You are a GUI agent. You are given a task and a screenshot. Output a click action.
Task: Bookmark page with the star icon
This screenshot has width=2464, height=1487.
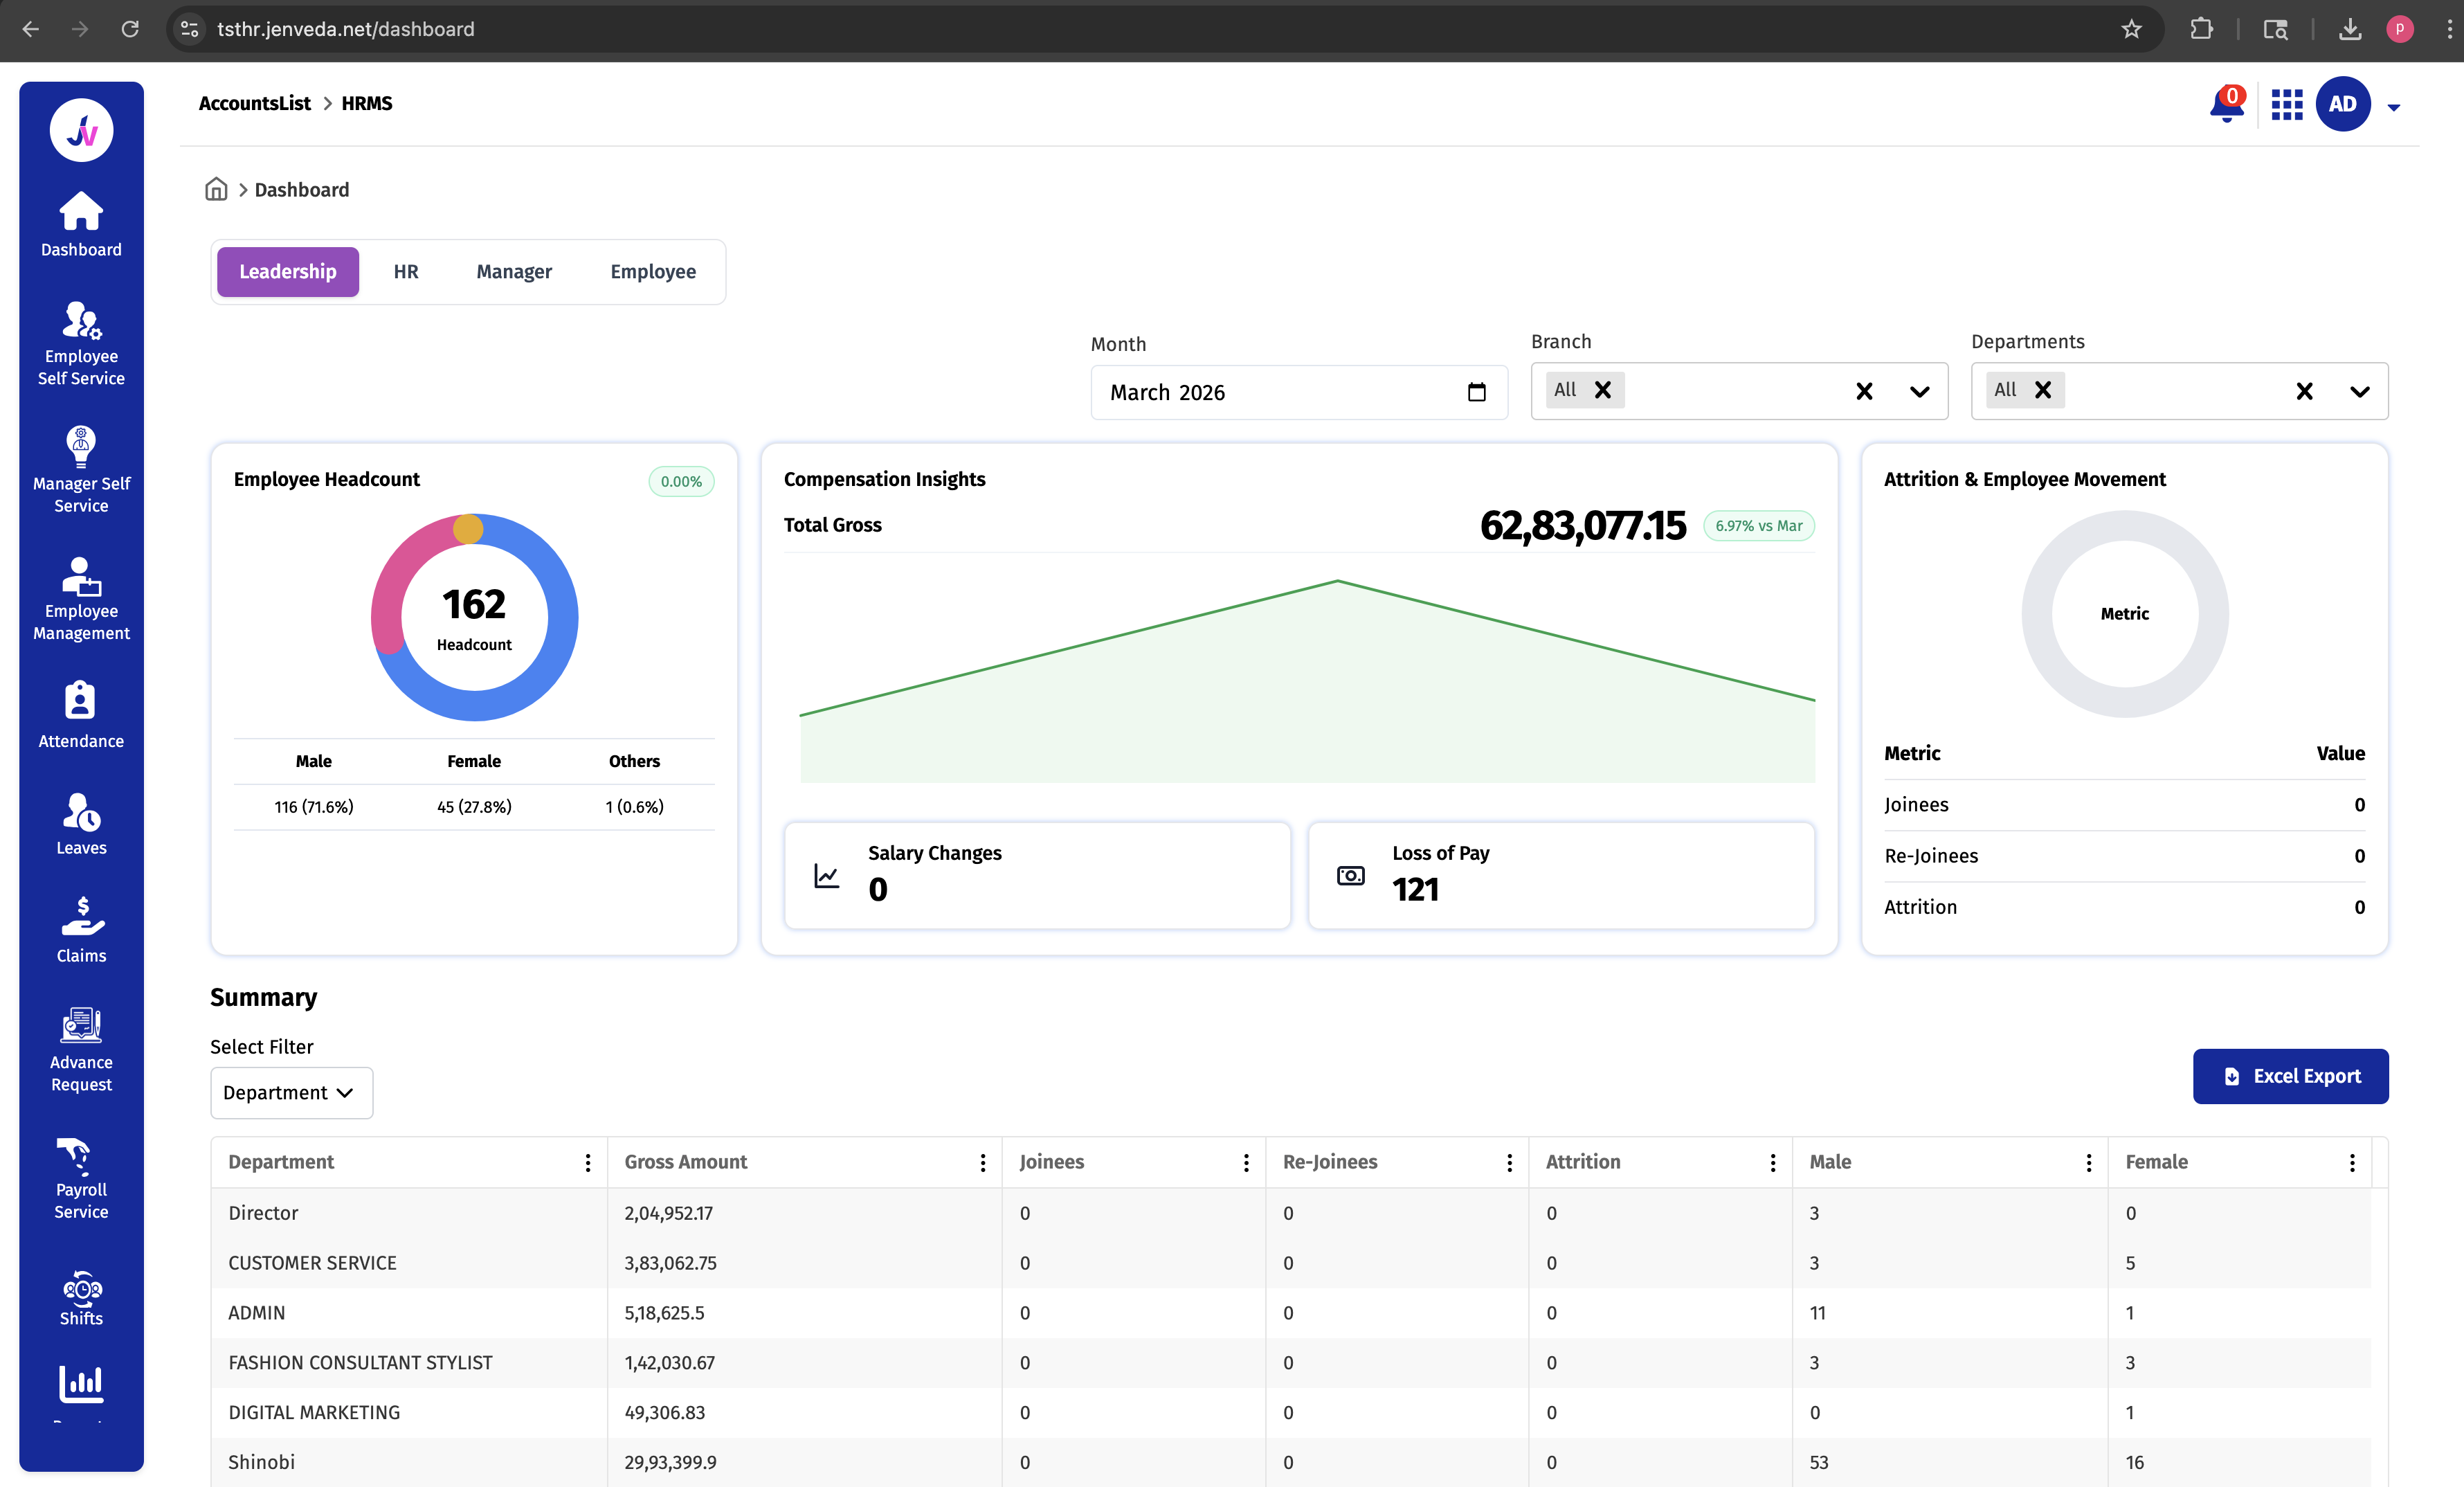tap(2131, 29)
